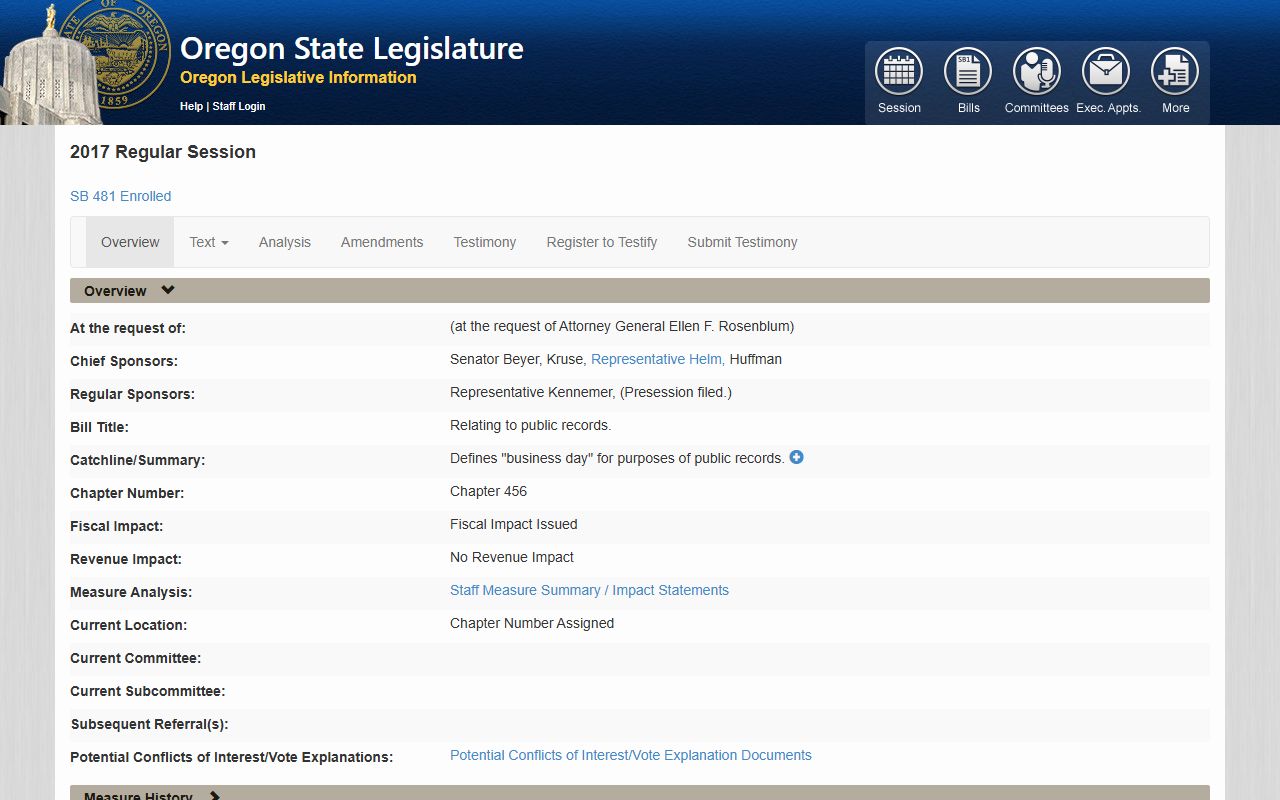This screenshot has width=1280, height=800.
Task: Click the Subsequent Referral(s) label
Action: (149, 724)
